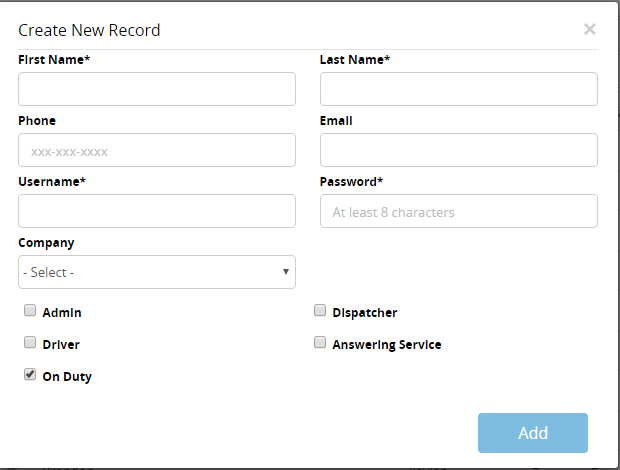Close the Create New Record dialog

click(590, 29)
